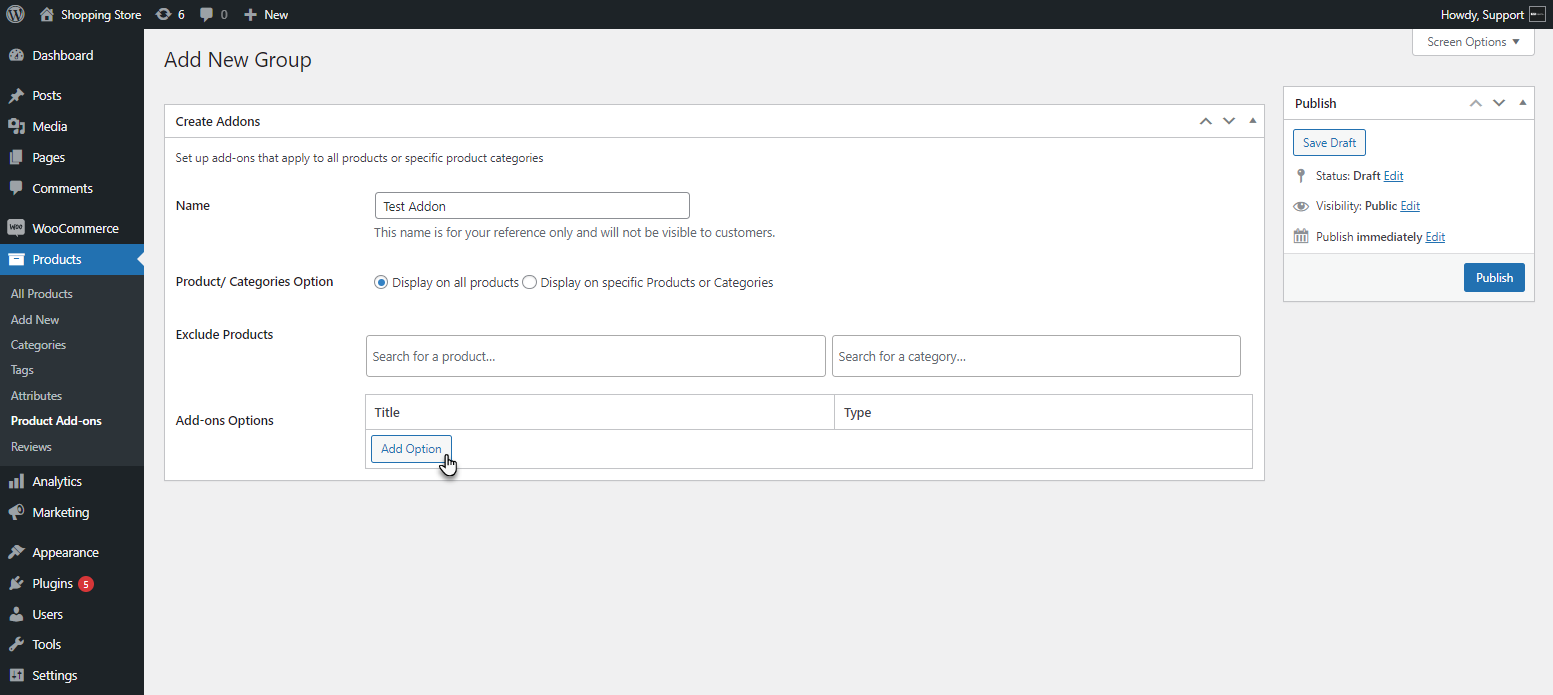Image resolution: width=1553 pixels, height=695 pixels.
Task: Open Product Add-ons submenu item
Action: tap(56, 421)
